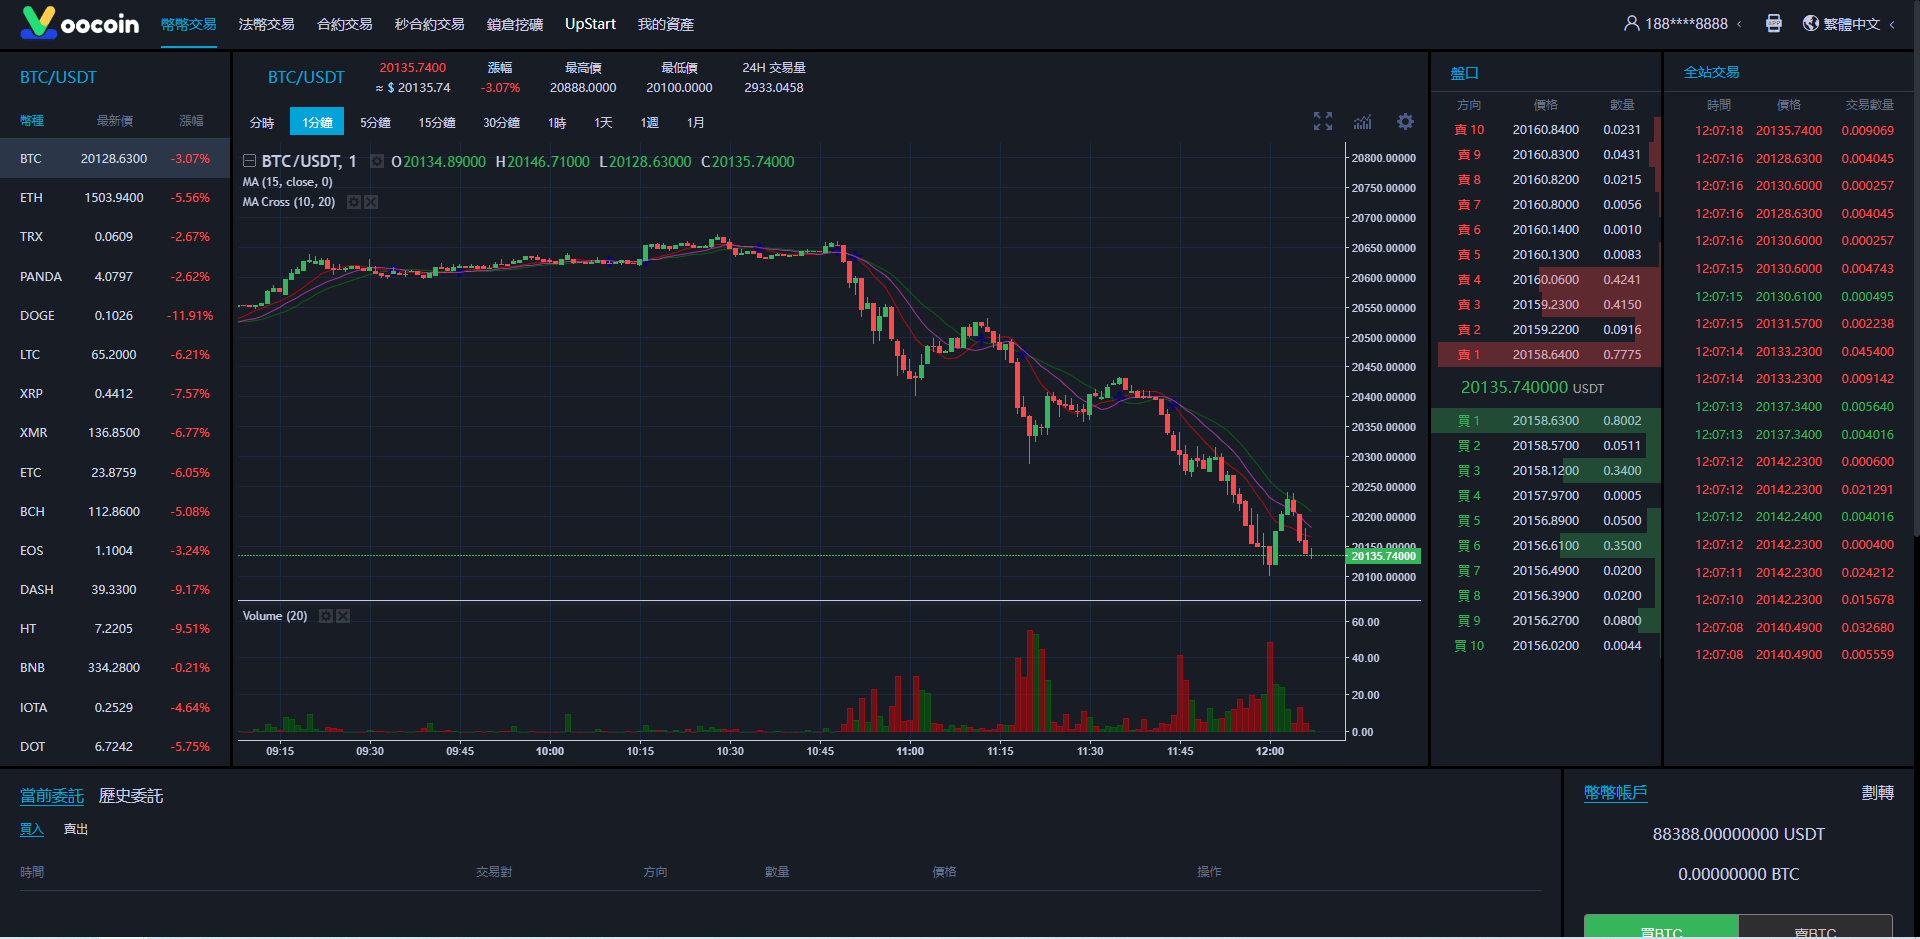Image resolution: width=1920 pixels, height=939 pixels.
Task: Click the fullscreen chart icon
Action: 1322,122
